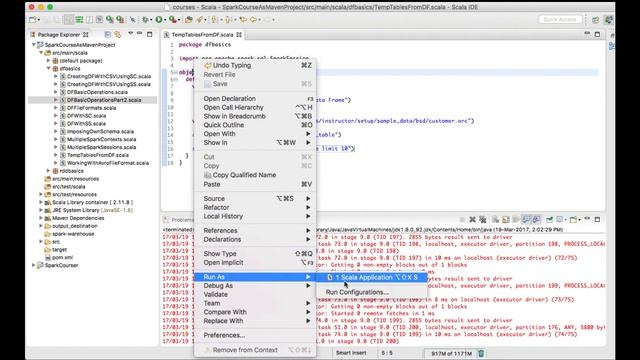Click the Open Perspective icon near Quick Access
Viewport: 640px width, 360px height.
tap(596, 20)
